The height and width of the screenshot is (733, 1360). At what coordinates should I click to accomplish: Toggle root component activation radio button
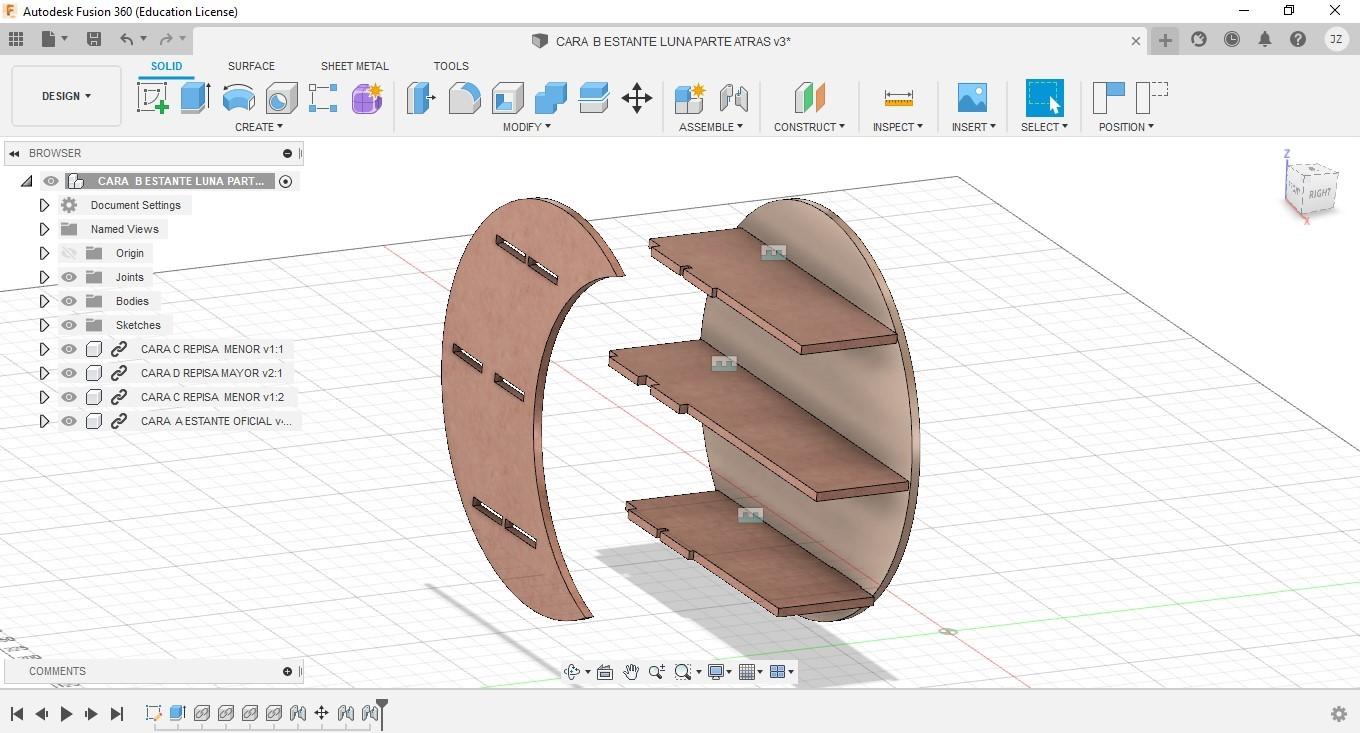pos(285,181)
